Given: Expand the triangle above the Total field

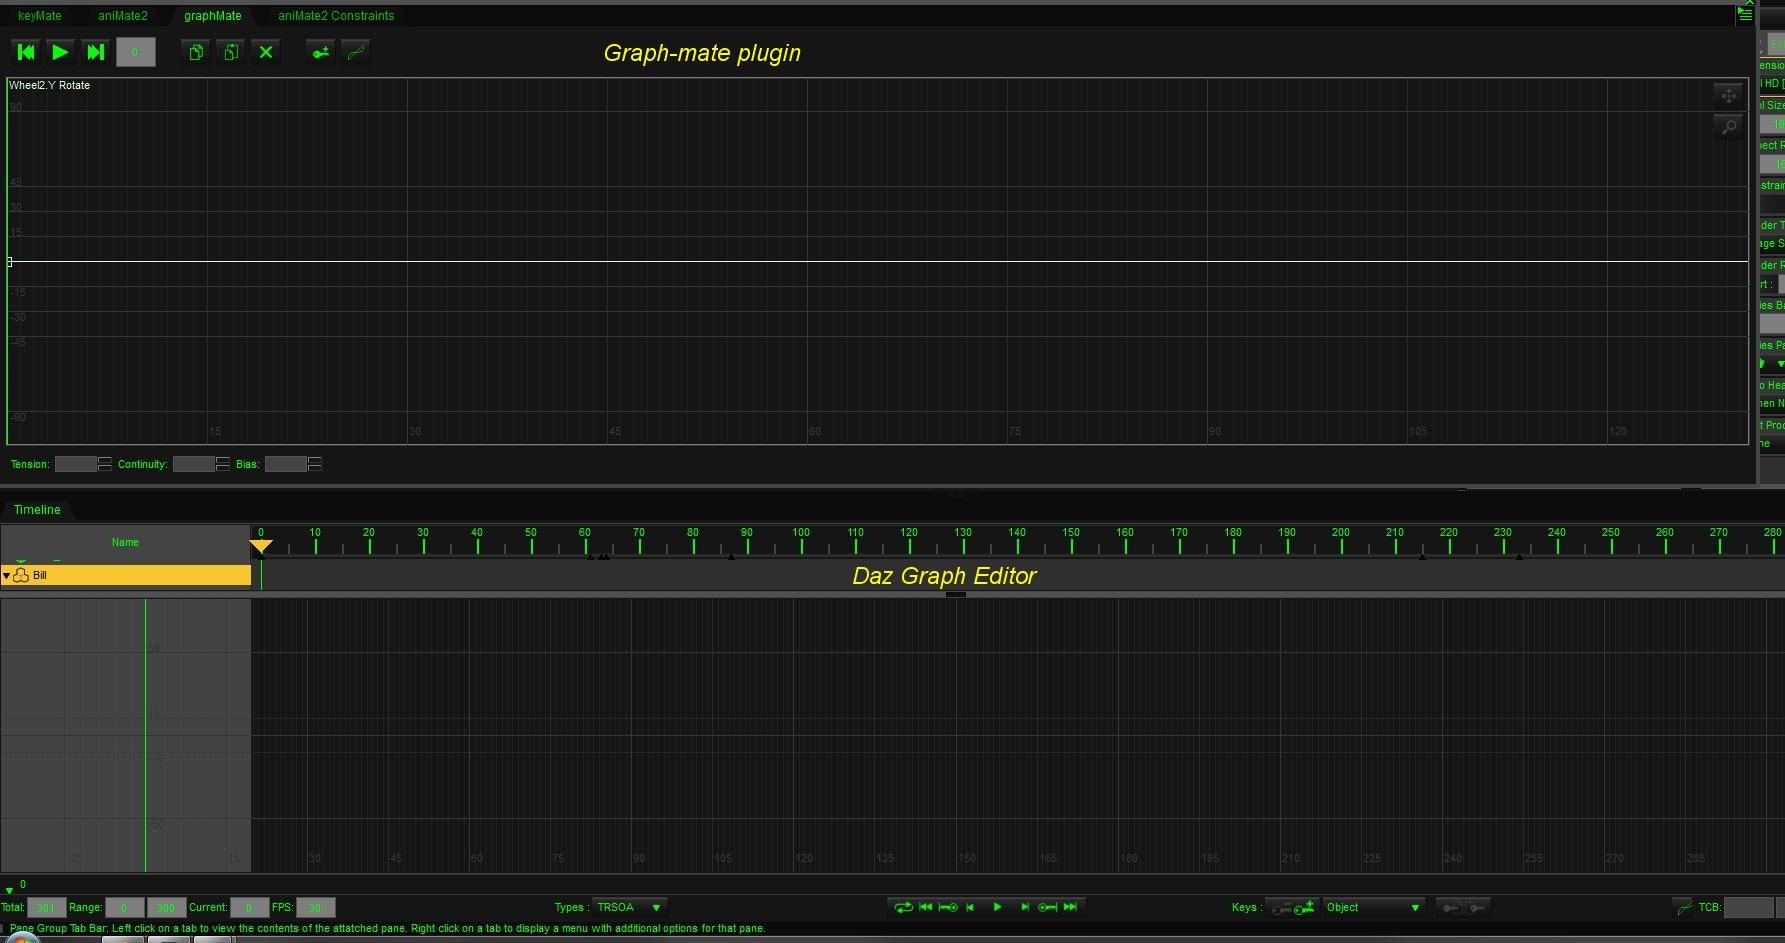Looking at the screenshot, I should 9,889.
